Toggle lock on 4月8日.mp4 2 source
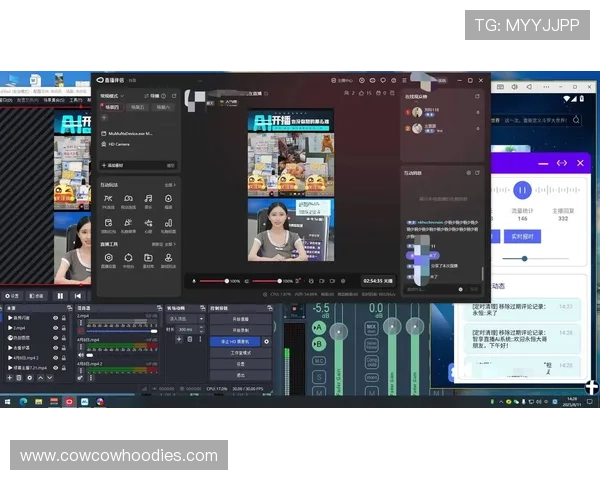600x480 pixels. (x=64, y=358)
